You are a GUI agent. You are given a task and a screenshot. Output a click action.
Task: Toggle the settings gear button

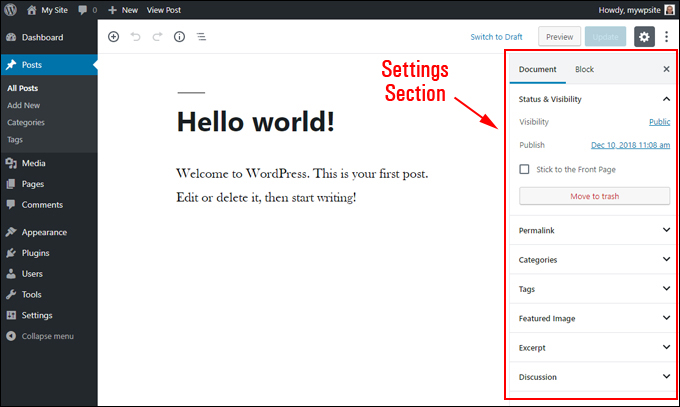(x=644, y=37)
